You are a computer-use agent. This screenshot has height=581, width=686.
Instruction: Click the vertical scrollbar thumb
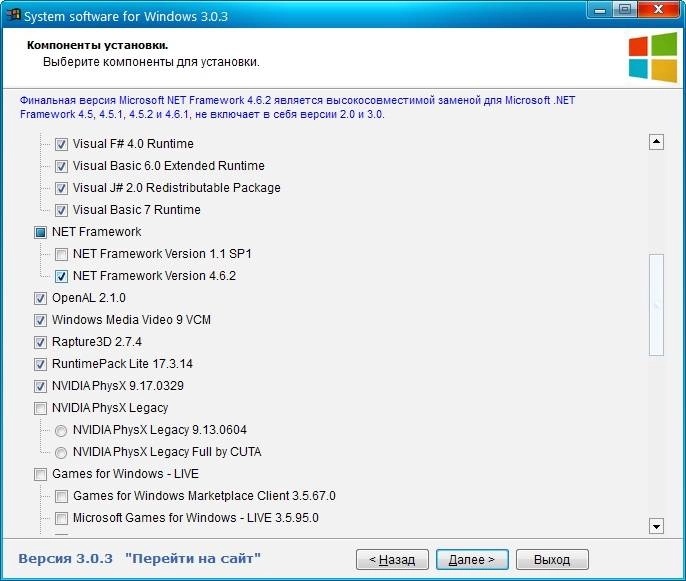point(656,305)
